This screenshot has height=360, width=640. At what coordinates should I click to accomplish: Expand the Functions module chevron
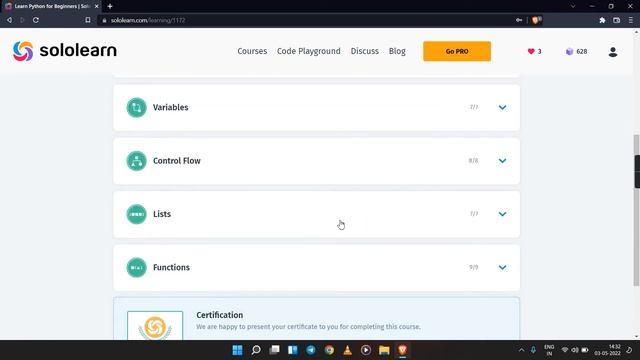click(x=502, y=267)
